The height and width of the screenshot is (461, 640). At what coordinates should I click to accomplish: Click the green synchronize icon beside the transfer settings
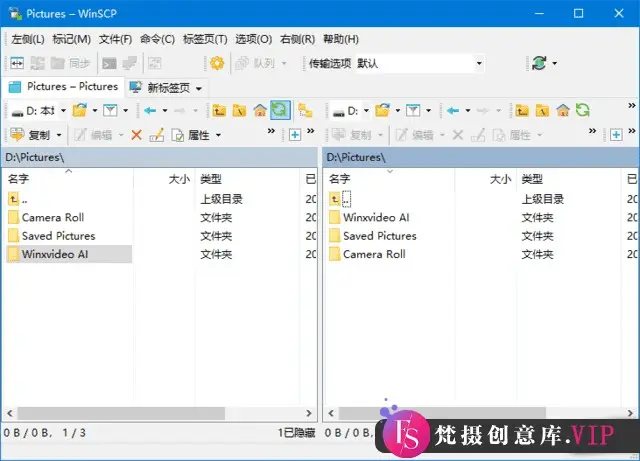click(539, 63)
